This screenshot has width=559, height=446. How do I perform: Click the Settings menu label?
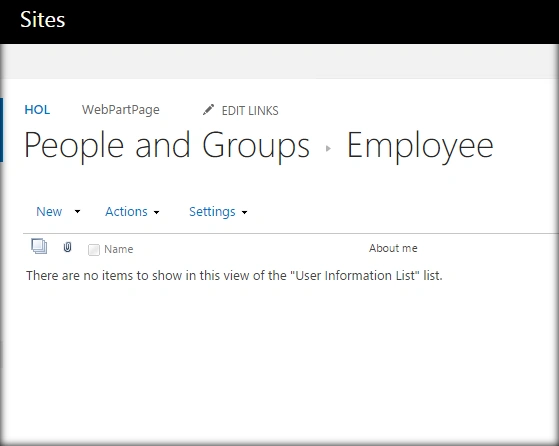click(x=212, y=212)
